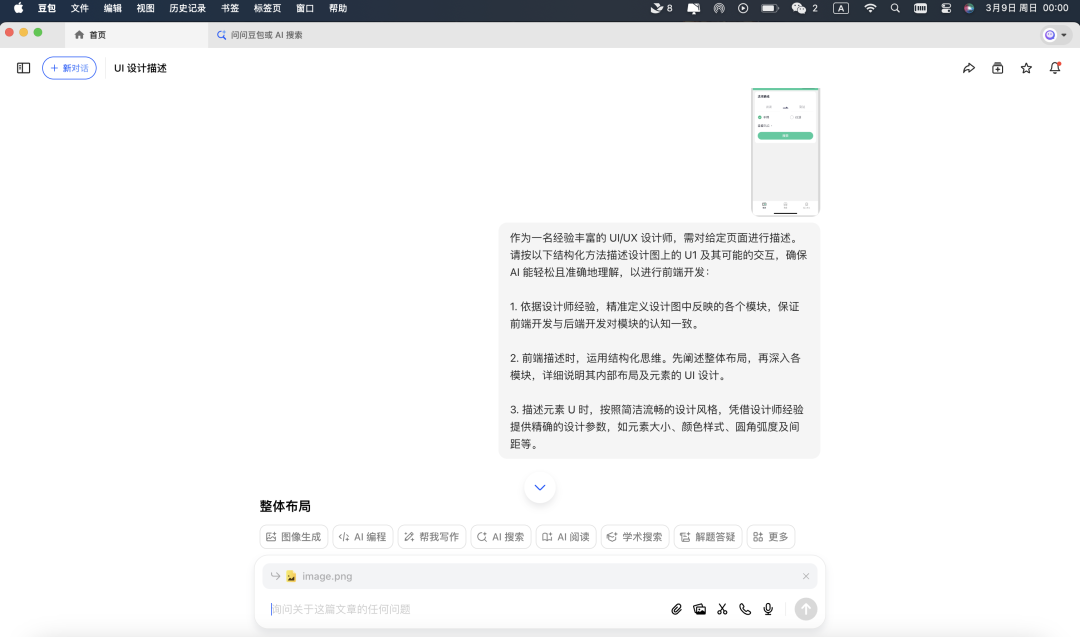
Task: Remove the attached image.png file
Action: click(x=806, y=575)
